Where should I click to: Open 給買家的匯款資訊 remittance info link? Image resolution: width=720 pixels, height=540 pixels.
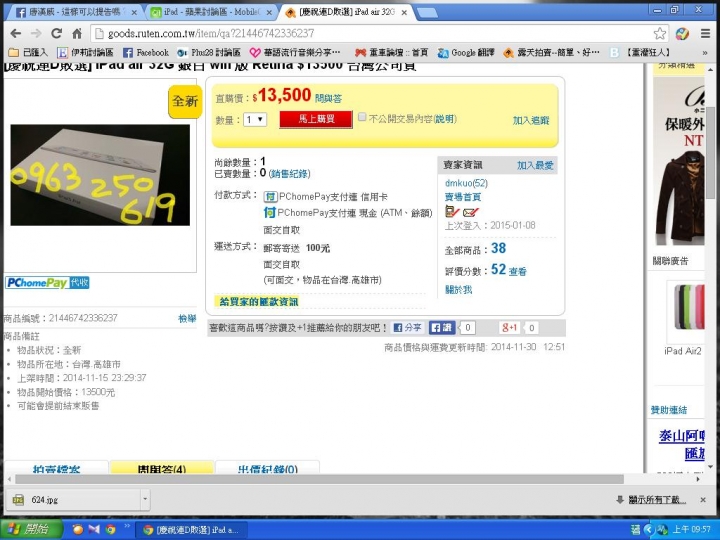click(x=259, y=302)
